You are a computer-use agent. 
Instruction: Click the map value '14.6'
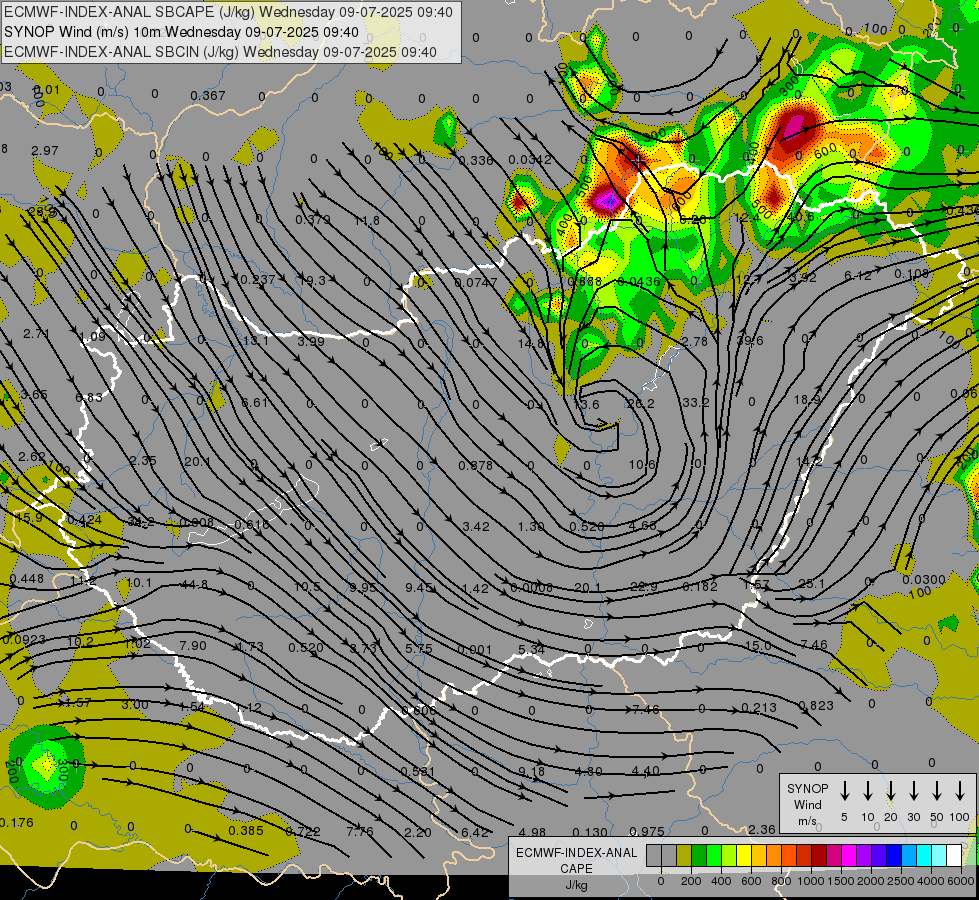(x=531, y=343)
